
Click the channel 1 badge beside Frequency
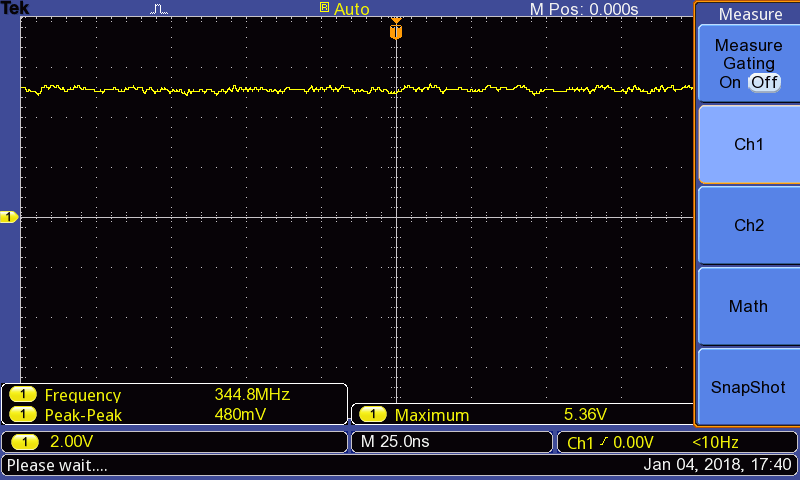(23, 395)
